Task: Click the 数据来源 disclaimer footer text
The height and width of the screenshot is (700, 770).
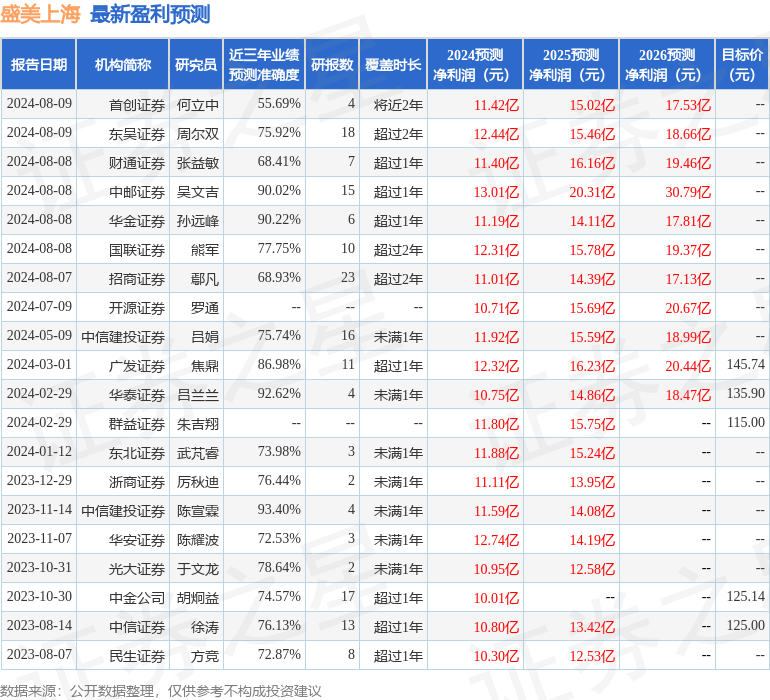Action: [x=161, y=691]
